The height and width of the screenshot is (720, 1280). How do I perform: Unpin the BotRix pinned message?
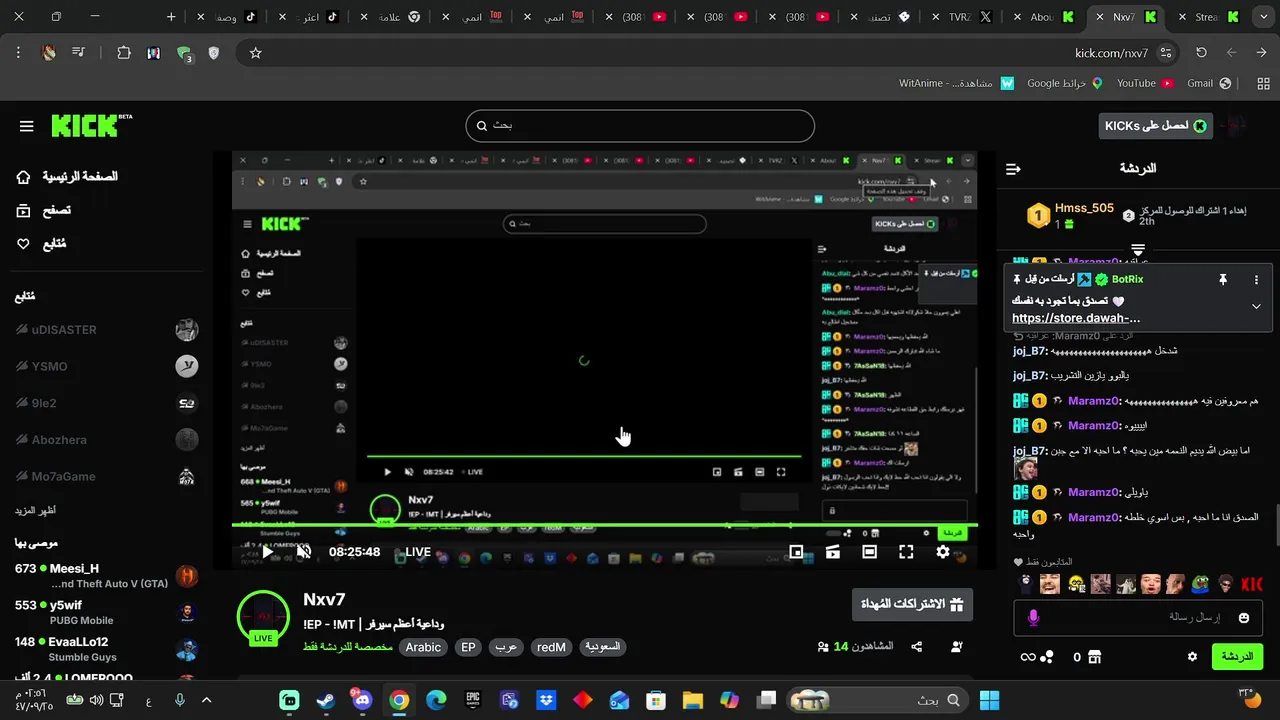pyautogui.click(x=1222, y=280)
